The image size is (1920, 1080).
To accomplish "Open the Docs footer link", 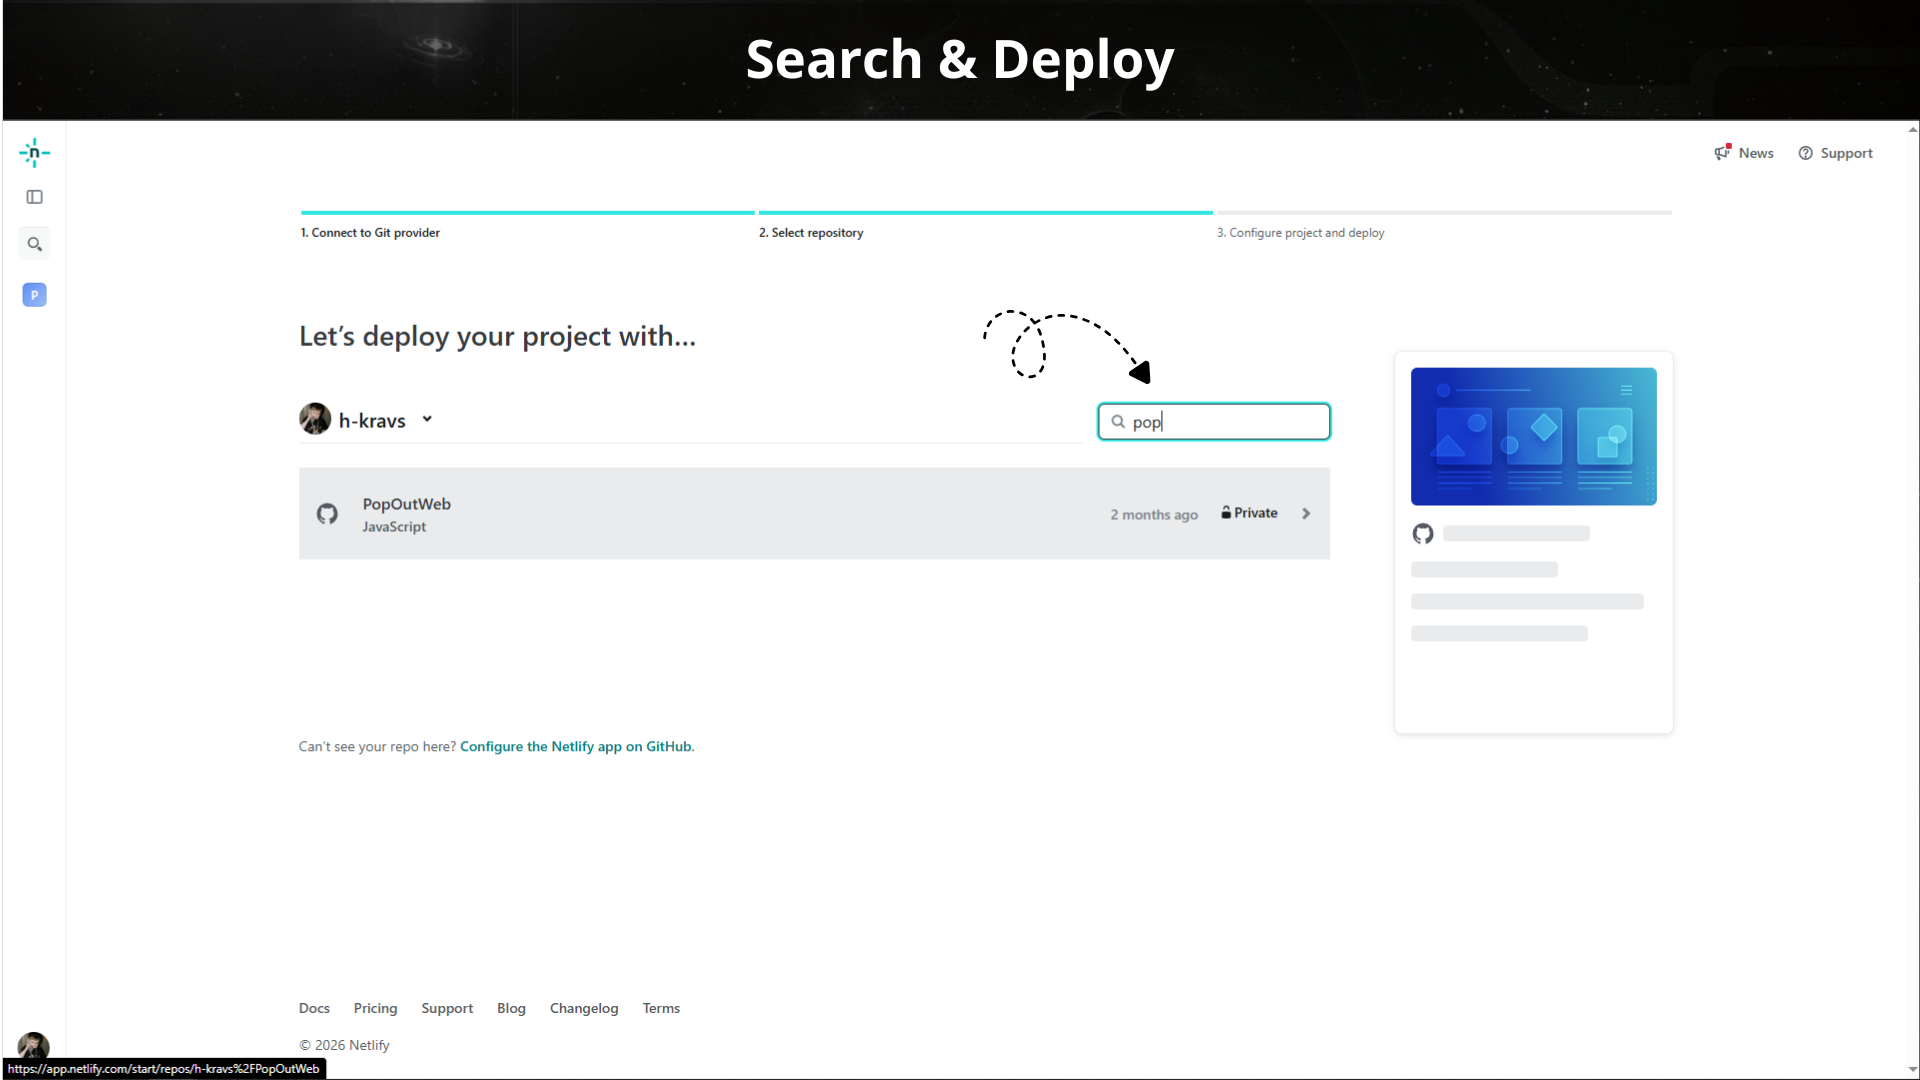I will (x=314, y=1008).
